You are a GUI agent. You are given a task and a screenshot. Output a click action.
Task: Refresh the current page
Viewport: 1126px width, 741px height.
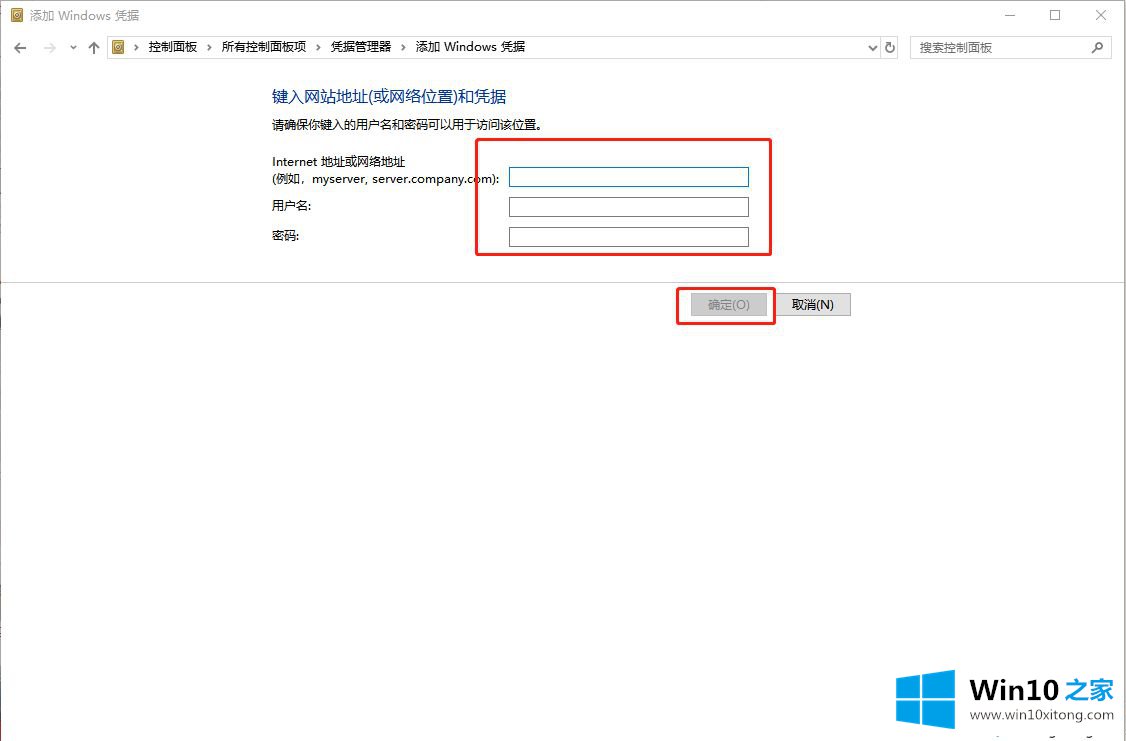tap(890, 48)
